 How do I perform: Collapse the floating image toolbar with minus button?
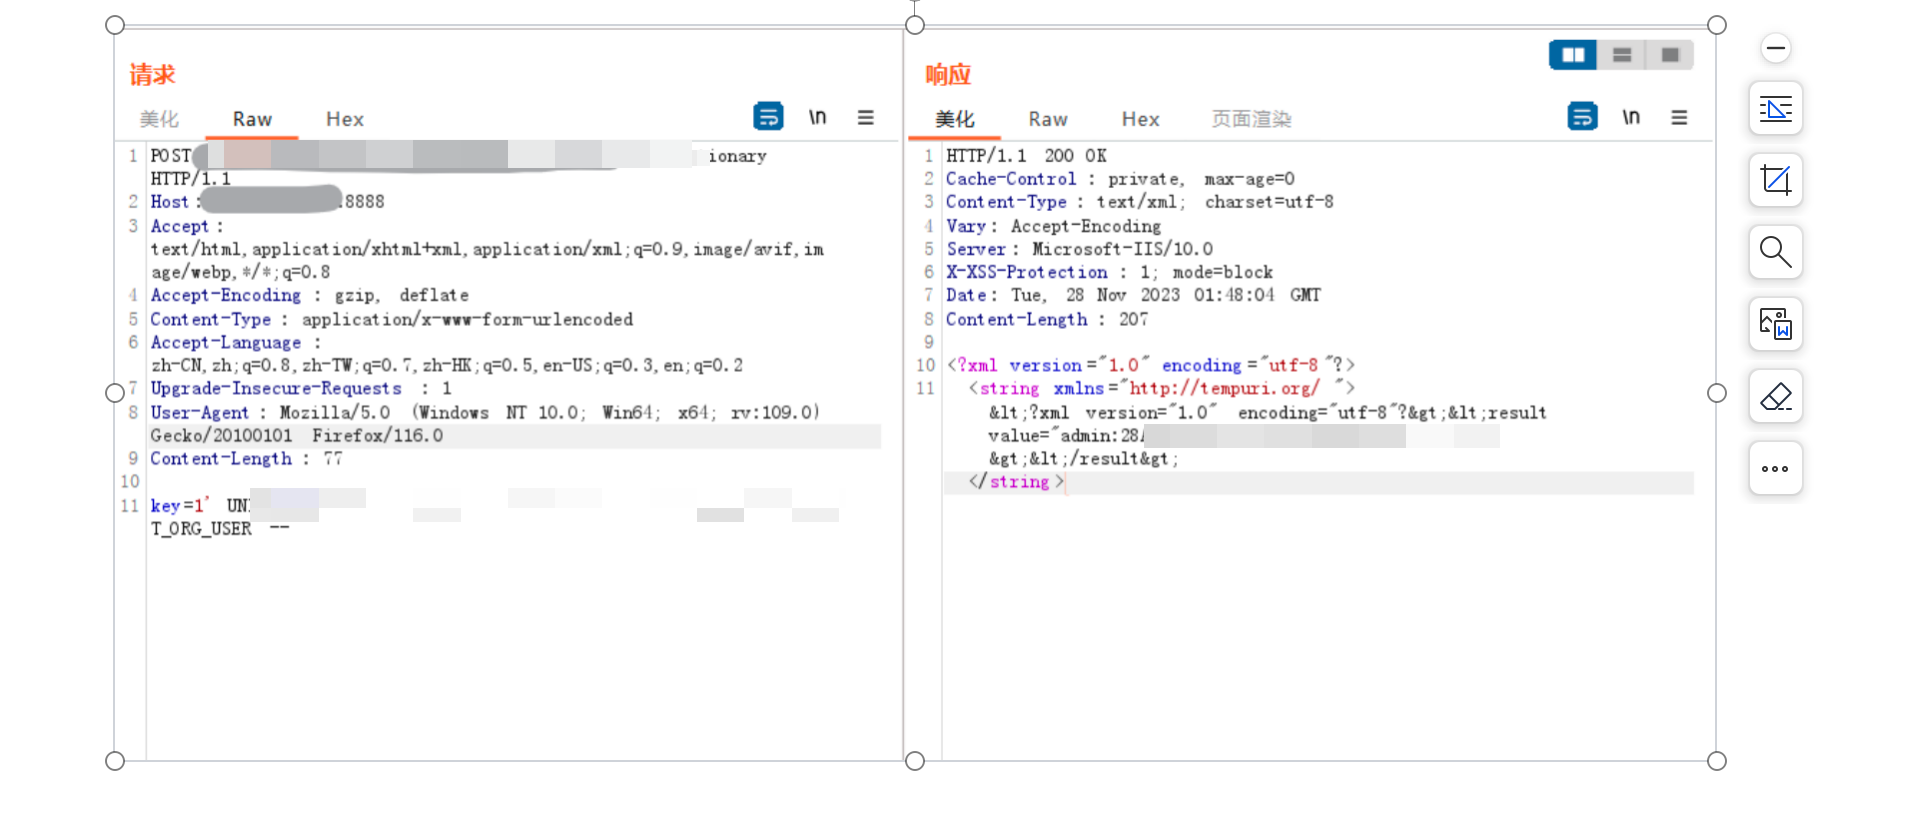(x=1776, y=48)
